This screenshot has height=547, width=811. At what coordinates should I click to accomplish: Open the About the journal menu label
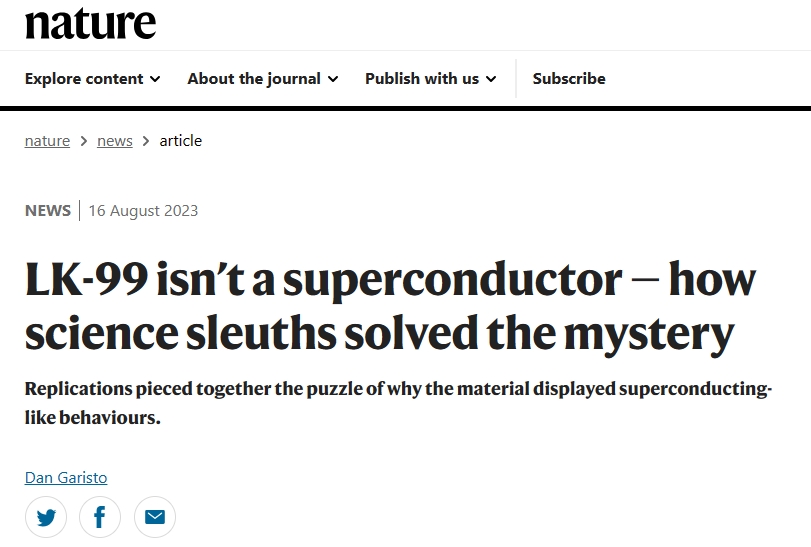pos(254,79)
